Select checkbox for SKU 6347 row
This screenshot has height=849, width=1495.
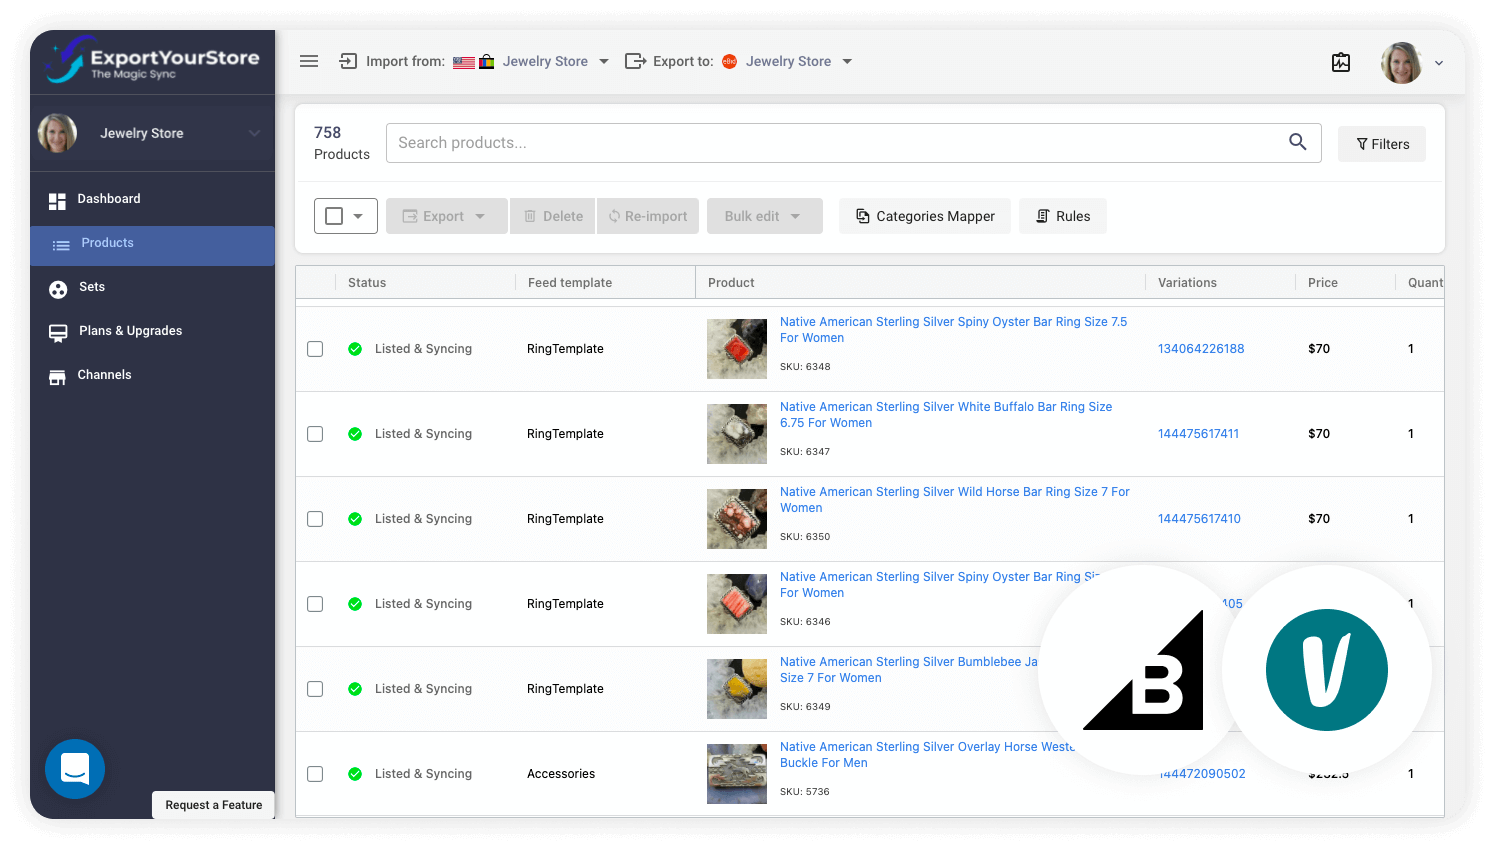[315, 434]
